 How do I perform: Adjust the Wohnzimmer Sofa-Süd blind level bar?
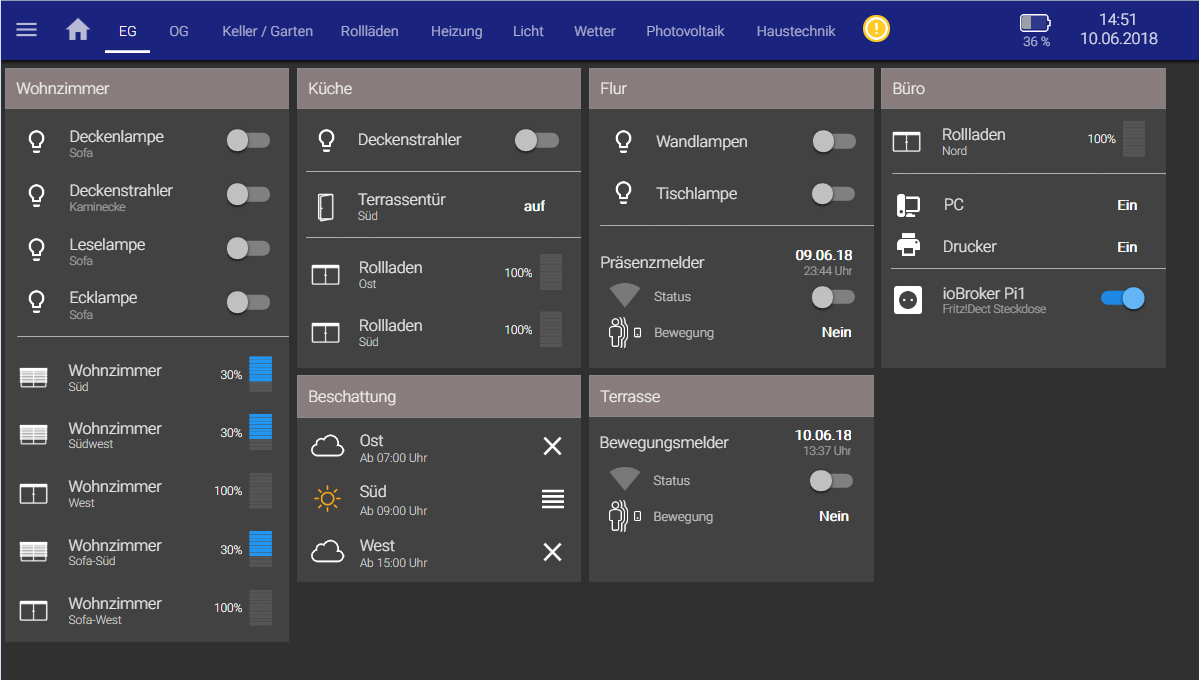tap(261, 549)
